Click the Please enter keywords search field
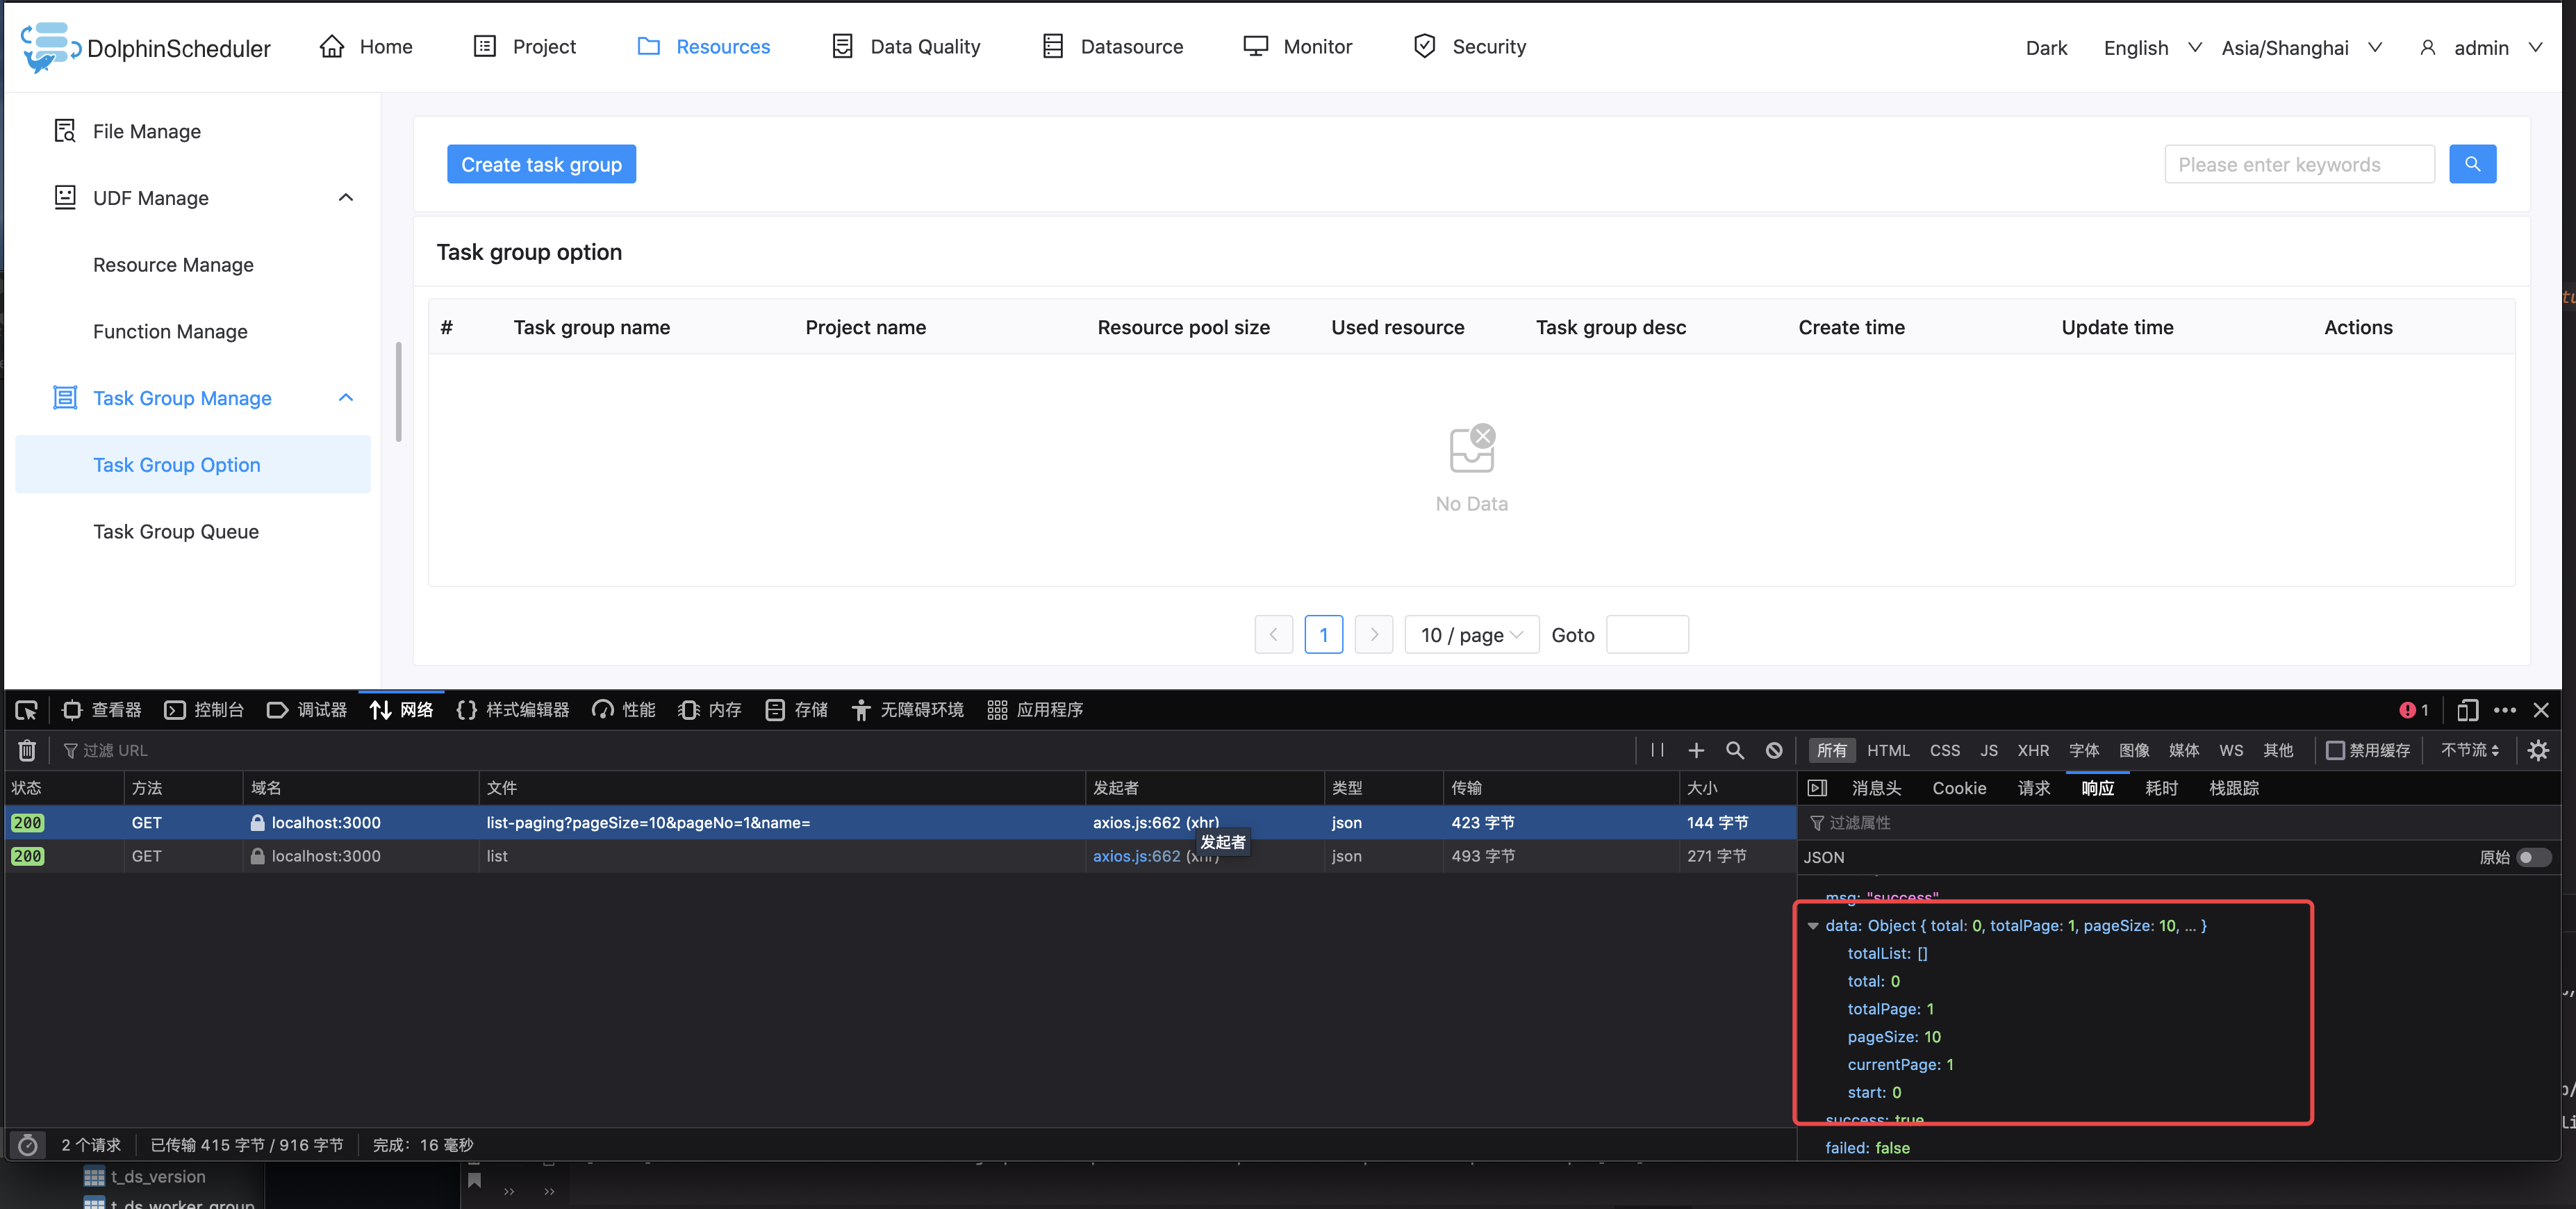The image size is (2576, 1209). 2299,164
